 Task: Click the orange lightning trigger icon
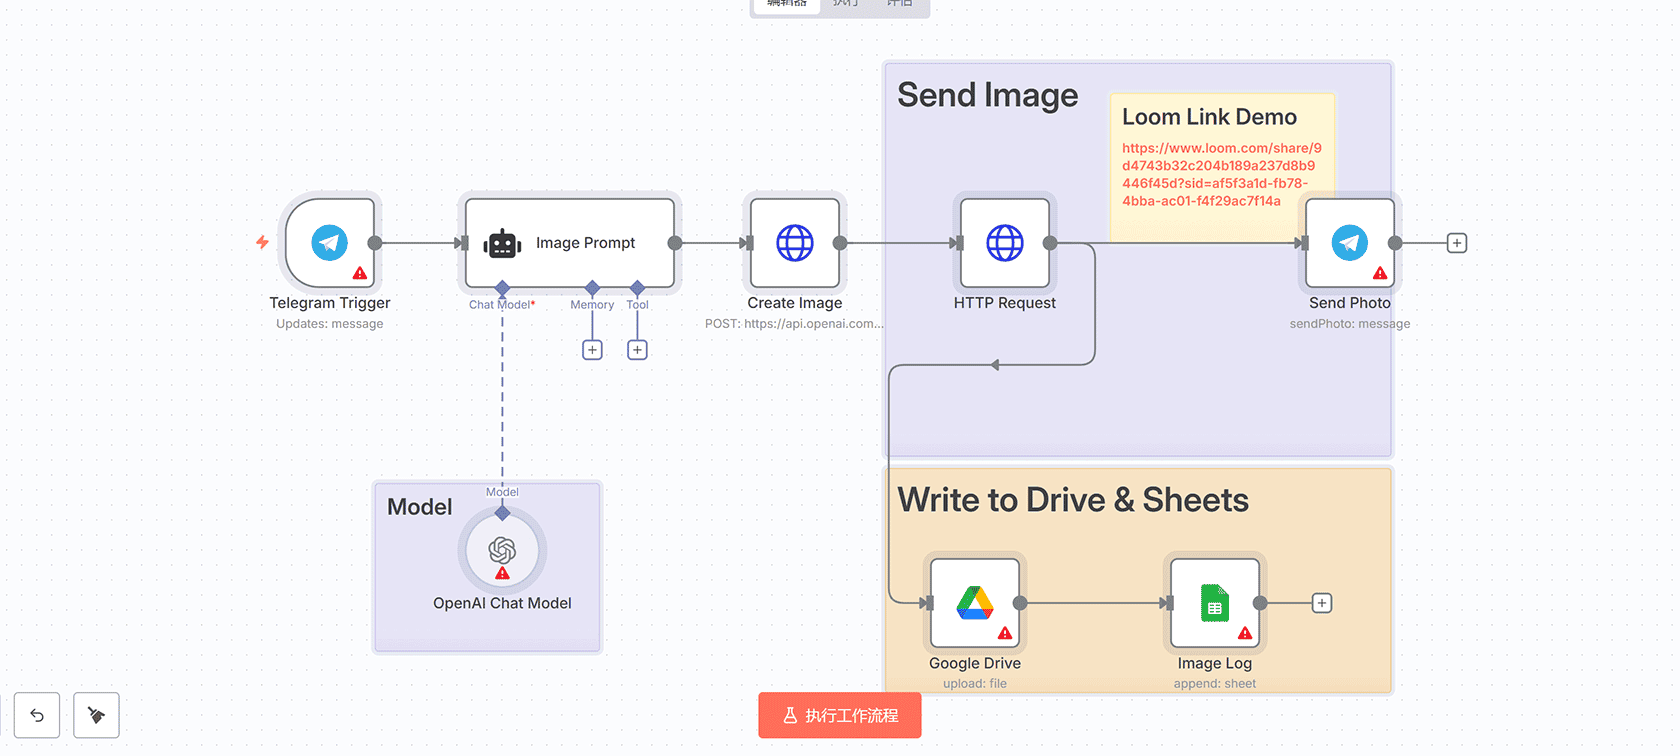(262, 242)
